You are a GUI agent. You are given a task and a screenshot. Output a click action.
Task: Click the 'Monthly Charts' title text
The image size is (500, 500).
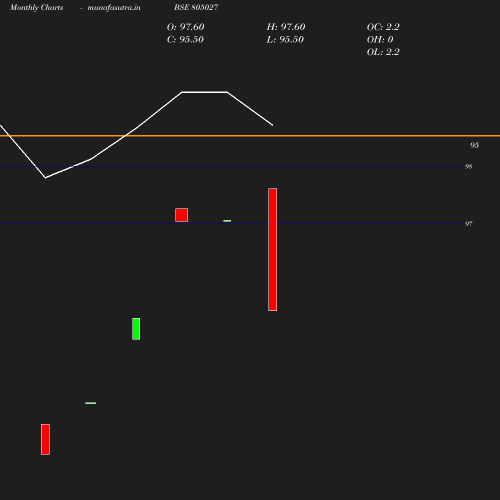click(36, 7)
